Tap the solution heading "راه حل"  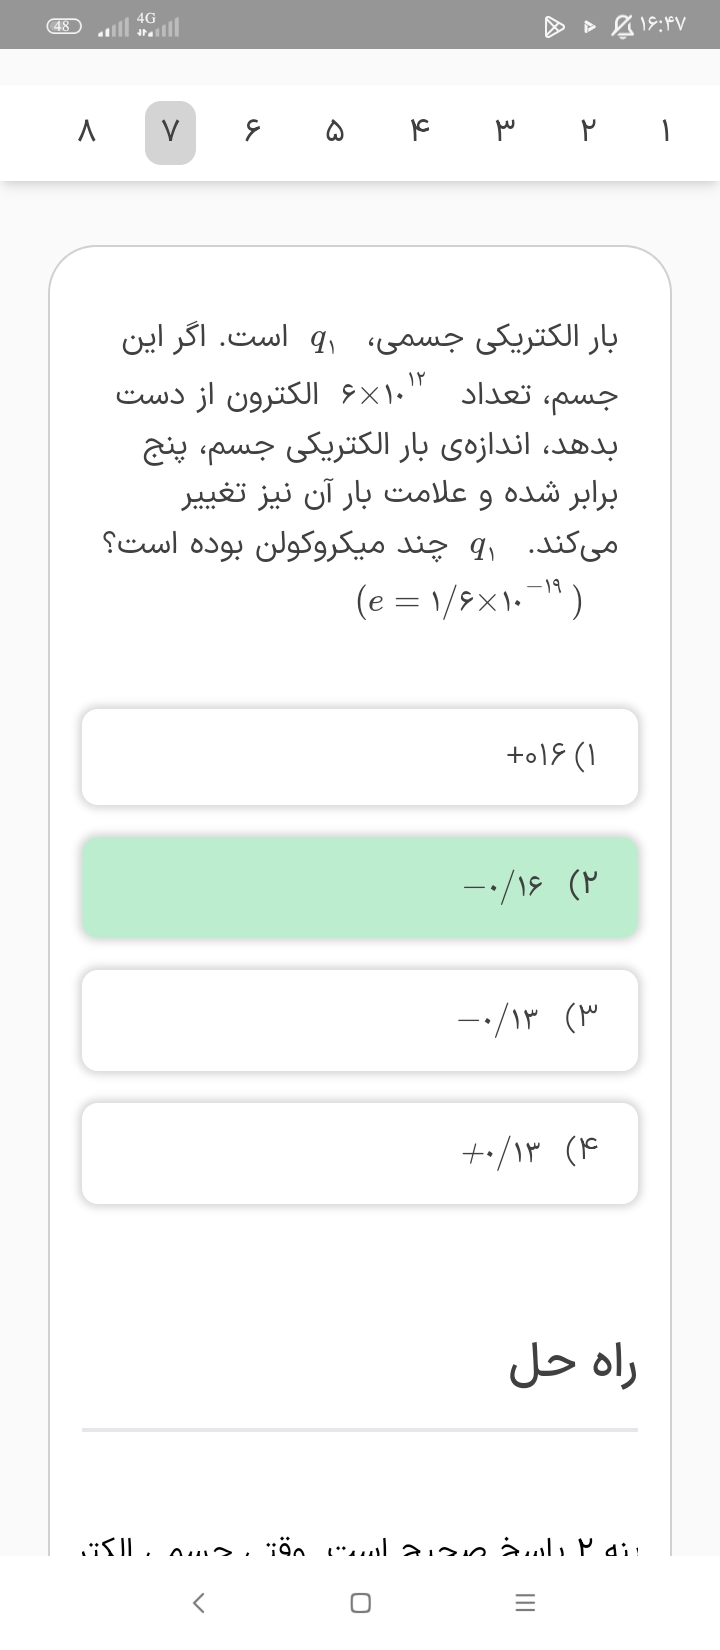pos(573,1367)
